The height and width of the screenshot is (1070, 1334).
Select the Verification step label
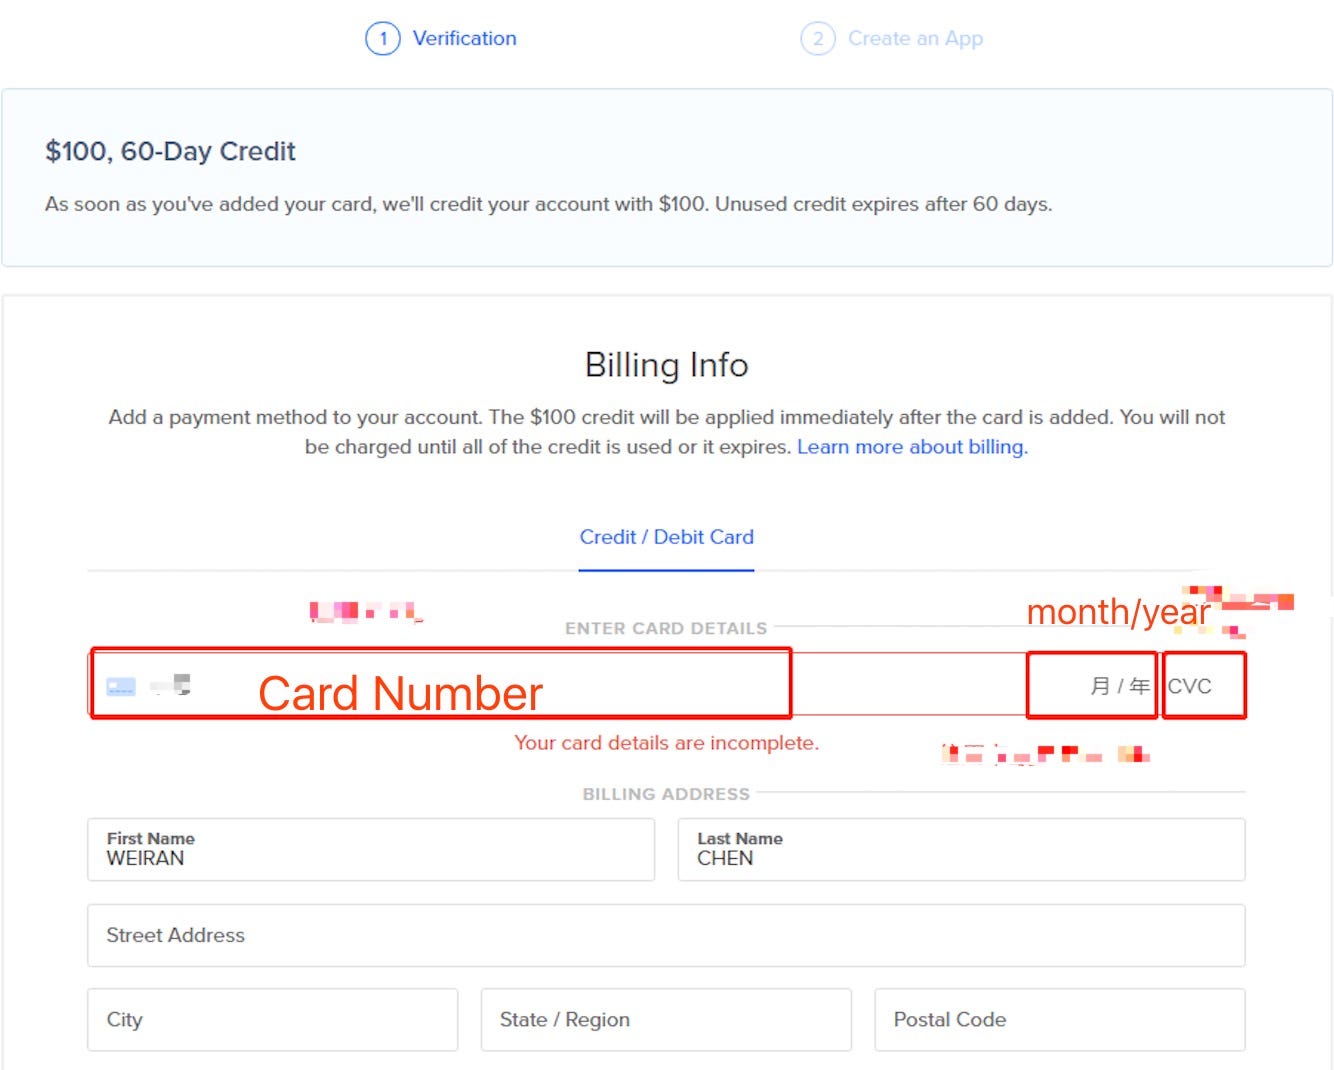click(x=465, y=38)
